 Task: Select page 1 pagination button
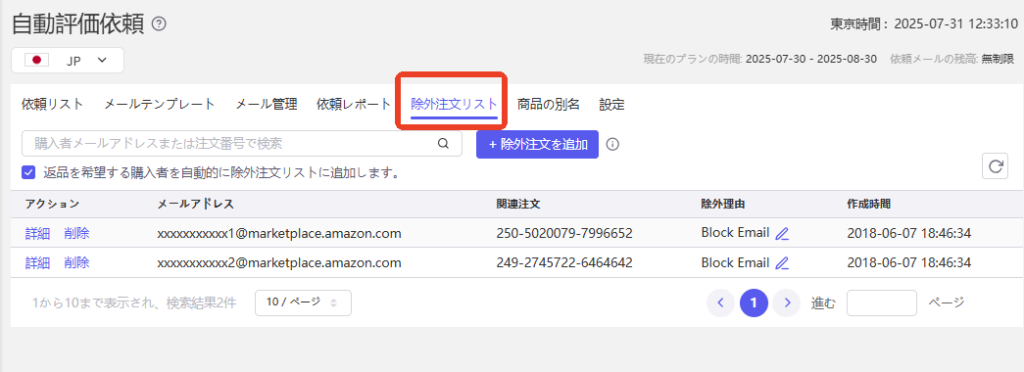pyautogui.click(x=754, y=303)
